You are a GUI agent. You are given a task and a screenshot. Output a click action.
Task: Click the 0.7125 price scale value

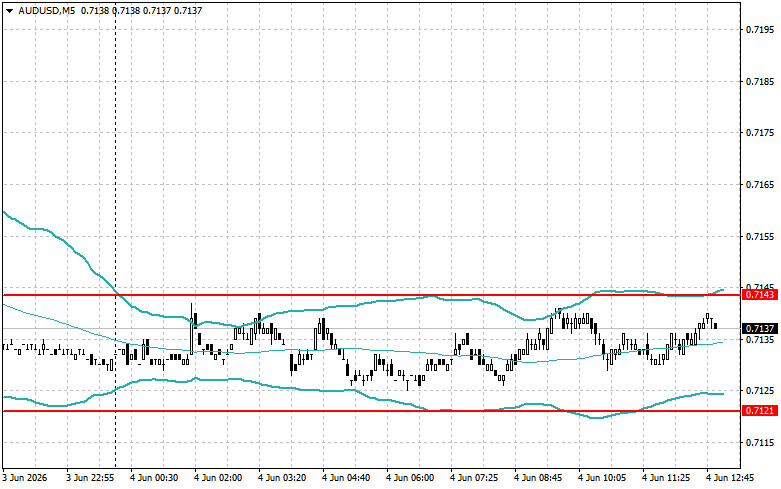point(760,390)
